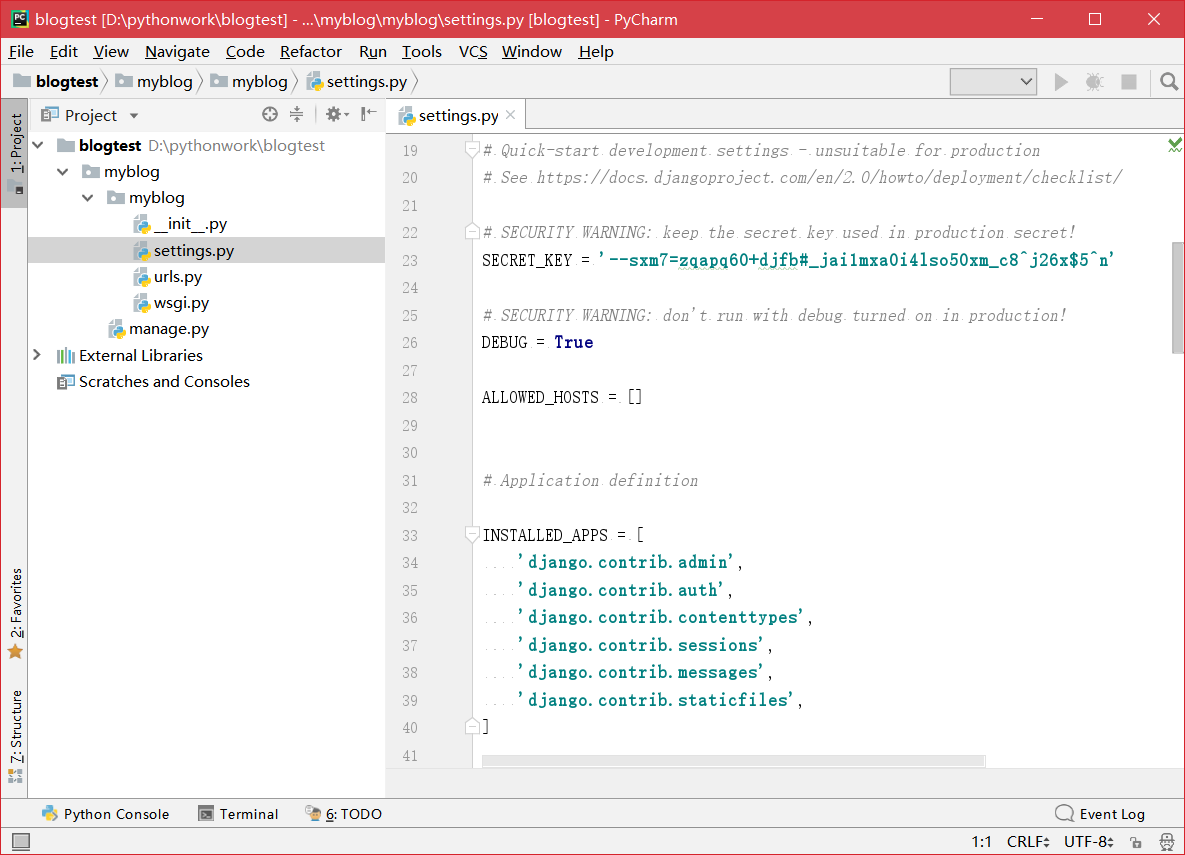Click the scroll-from-source target icon
Screen dimensions: 1185x855
pos(270,114)
